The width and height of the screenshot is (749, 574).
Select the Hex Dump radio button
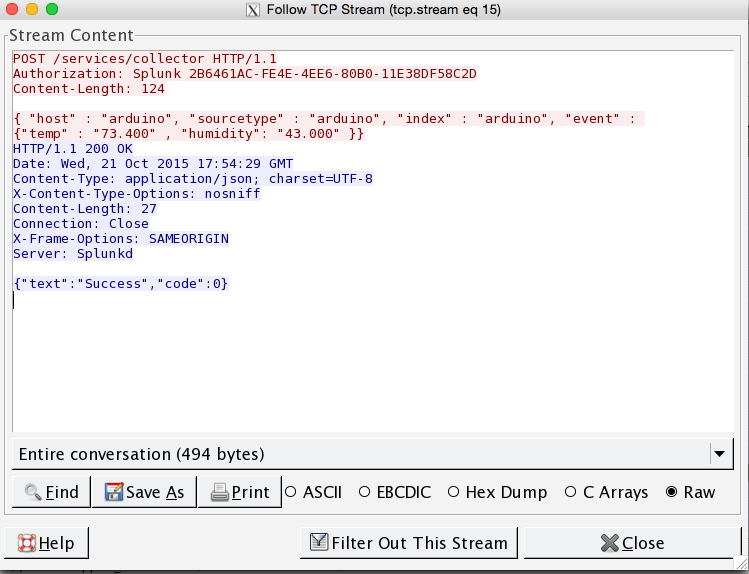click(453, 492)
